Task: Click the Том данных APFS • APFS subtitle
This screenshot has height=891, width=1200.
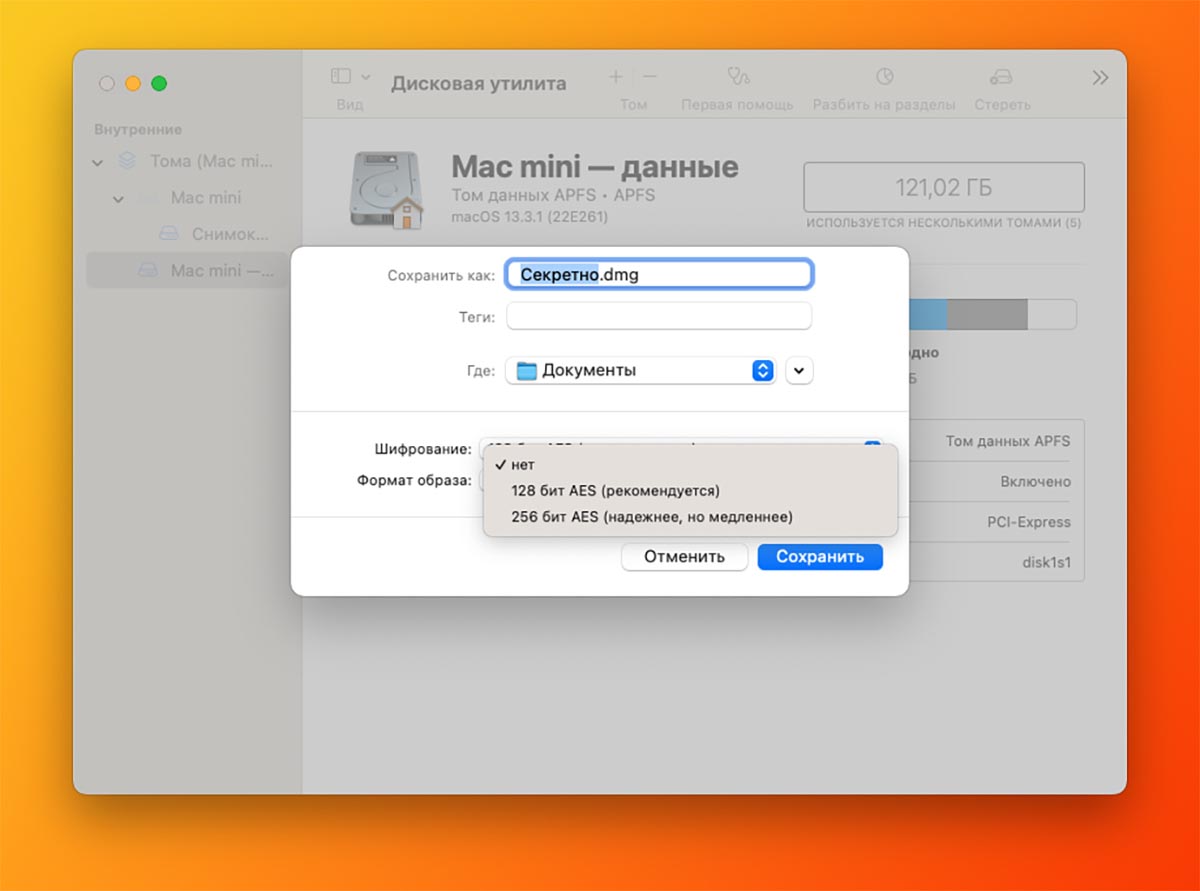Action: tap(553, 195)
